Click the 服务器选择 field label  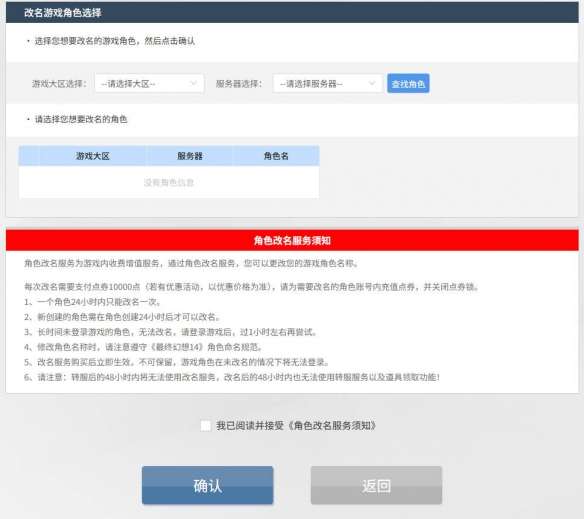[x=239, y=84]
